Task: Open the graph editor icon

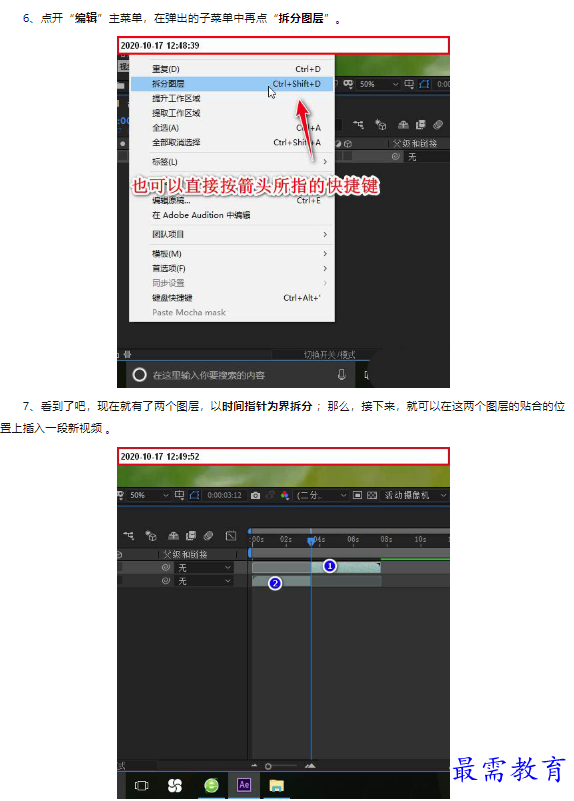Action: (x=231, y=535)
